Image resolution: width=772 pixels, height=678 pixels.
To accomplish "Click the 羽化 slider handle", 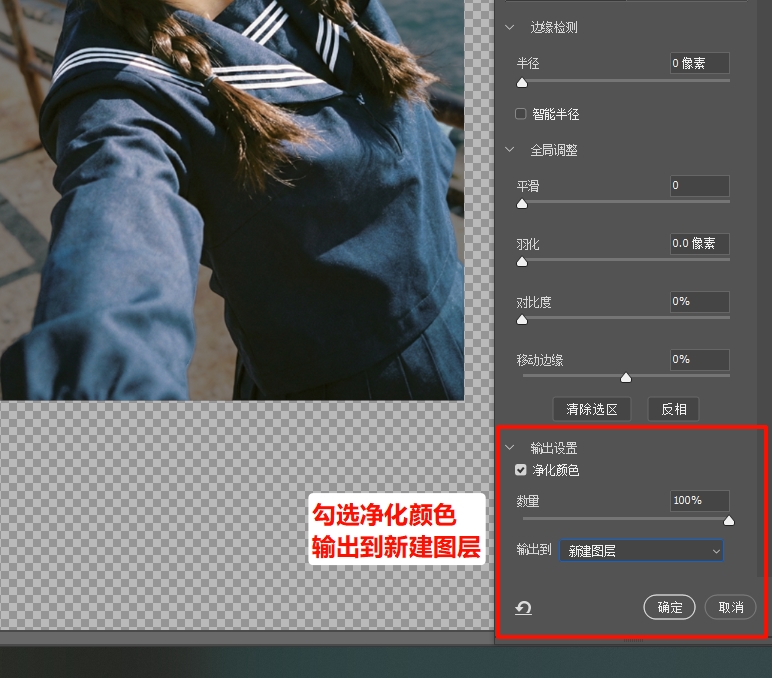I will (522, 262).
